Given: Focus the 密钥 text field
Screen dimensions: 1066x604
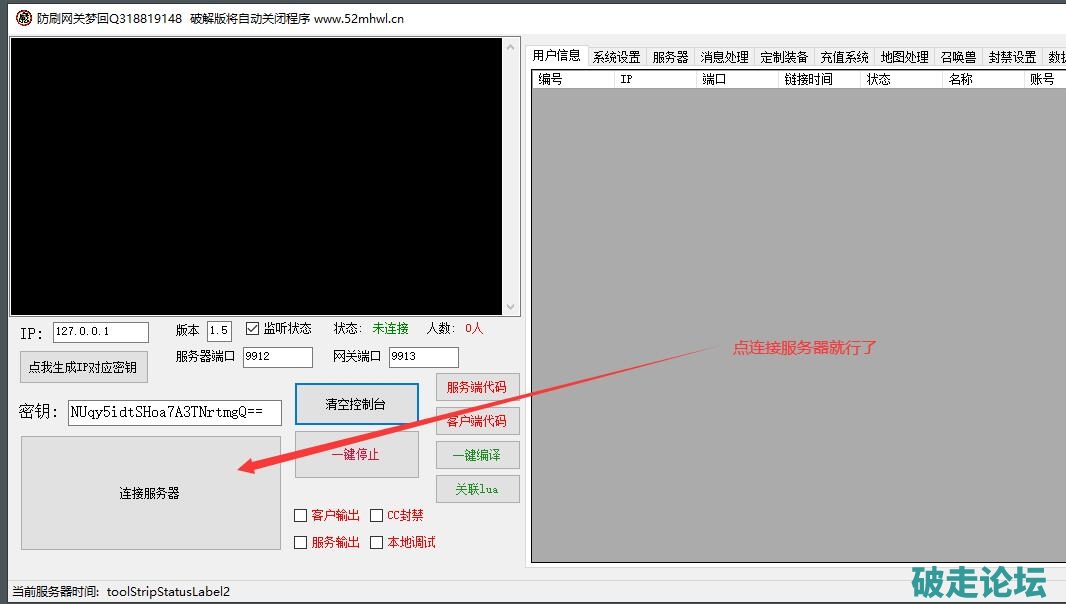Looking at the screenshot, I should 175,413.
